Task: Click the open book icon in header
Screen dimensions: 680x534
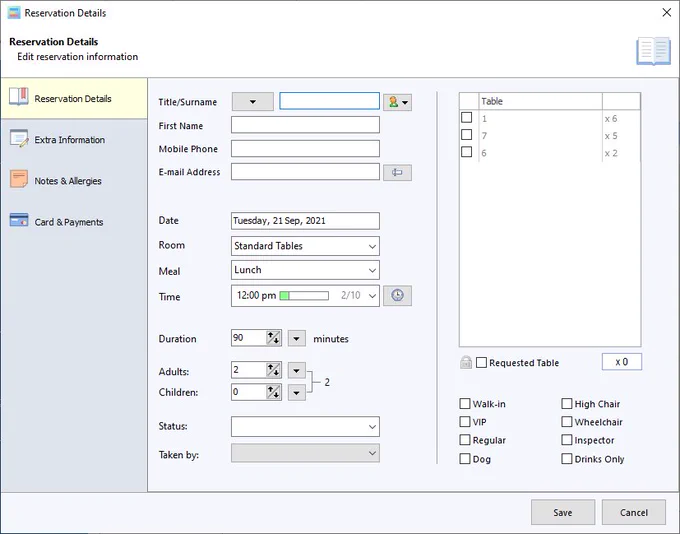Action: (x=653, y=51)
